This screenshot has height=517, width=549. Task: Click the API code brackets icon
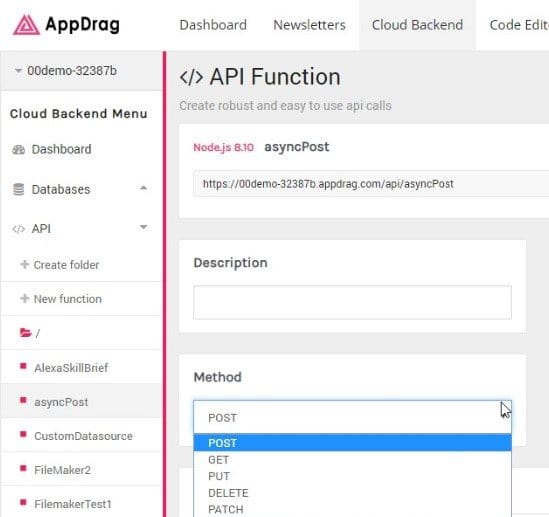pos(18,229)
